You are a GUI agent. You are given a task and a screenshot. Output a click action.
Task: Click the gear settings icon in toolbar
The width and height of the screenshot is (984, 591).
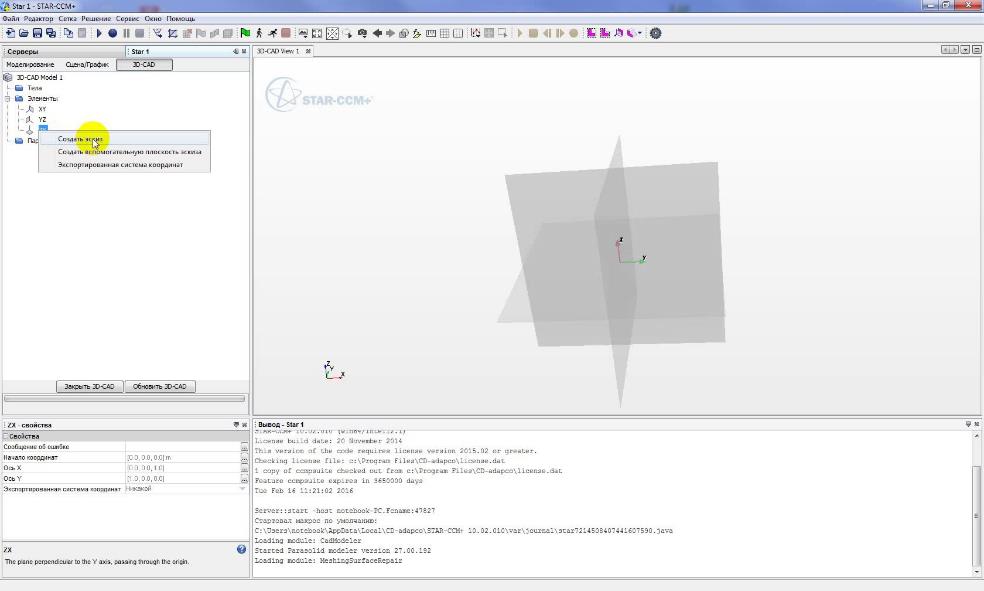(x=656, y=33)
